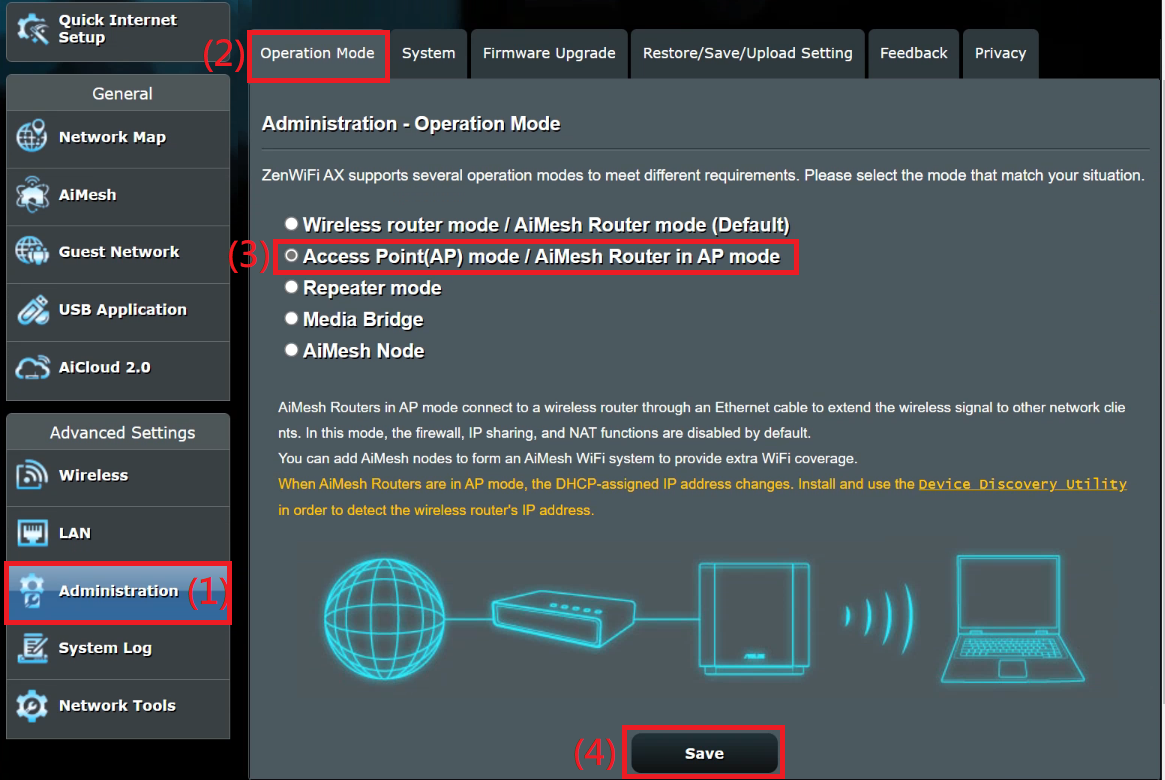Open LAN settings label
The width and height of the screenshot is (1165, 780).
click(75, 533)
